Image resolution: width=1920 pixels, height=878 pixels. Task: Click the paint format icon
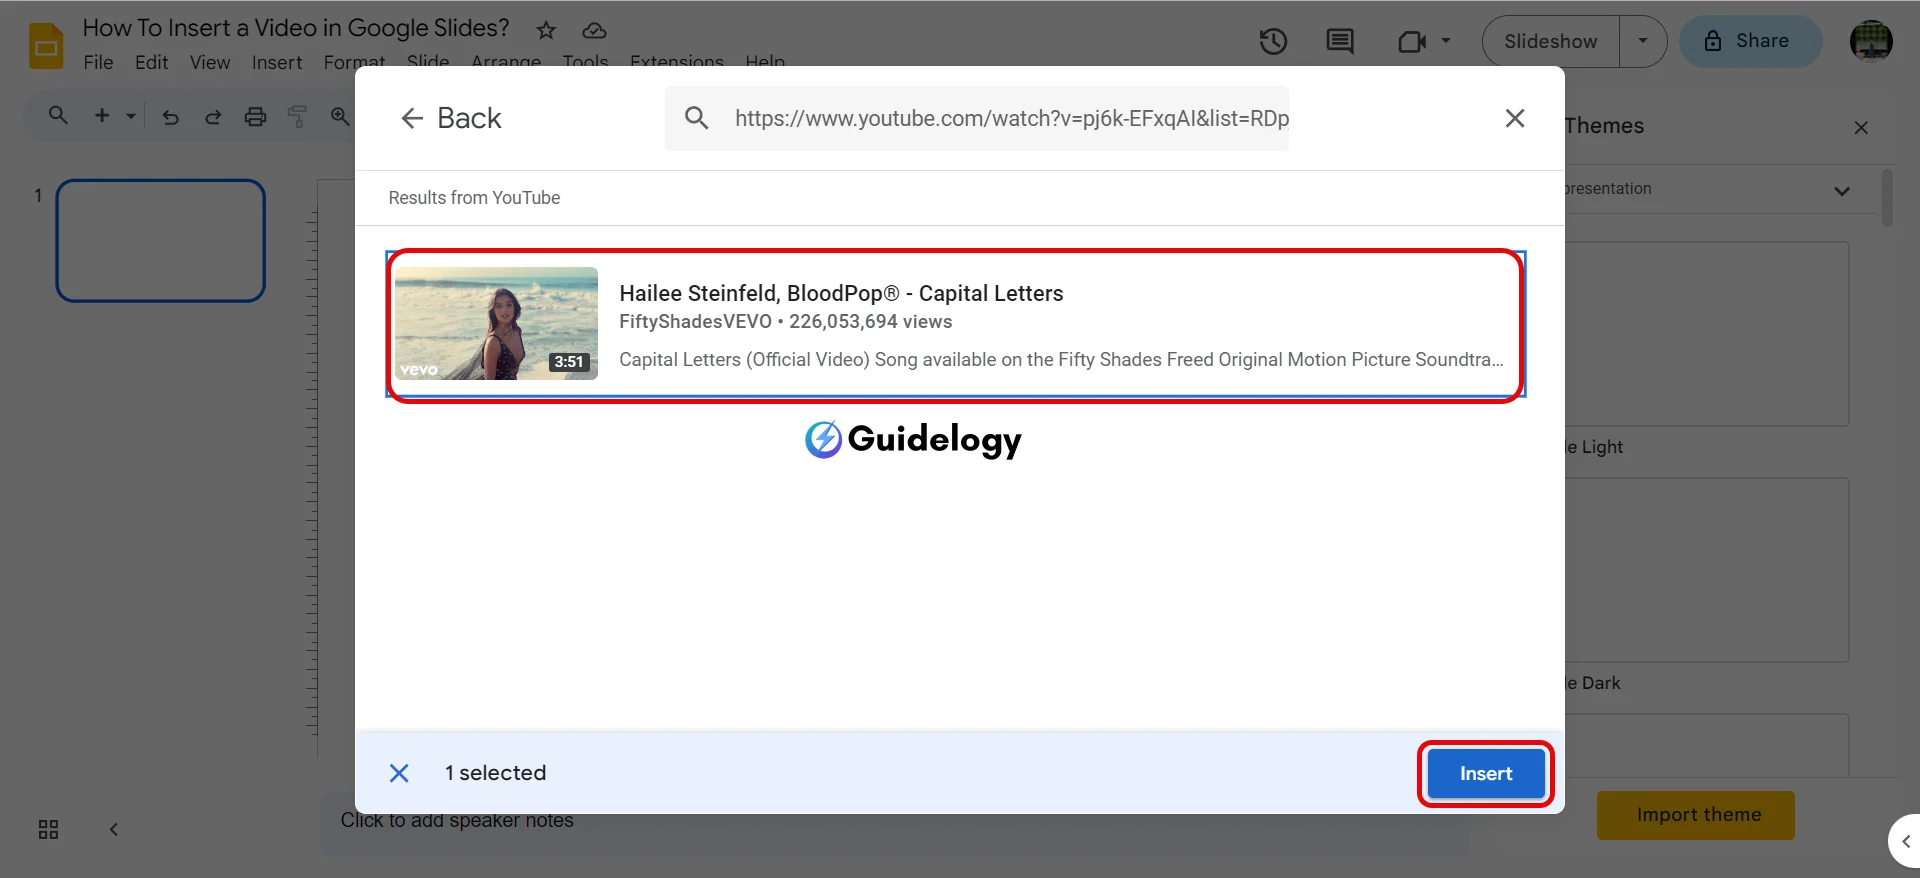[x=297, y=117]
